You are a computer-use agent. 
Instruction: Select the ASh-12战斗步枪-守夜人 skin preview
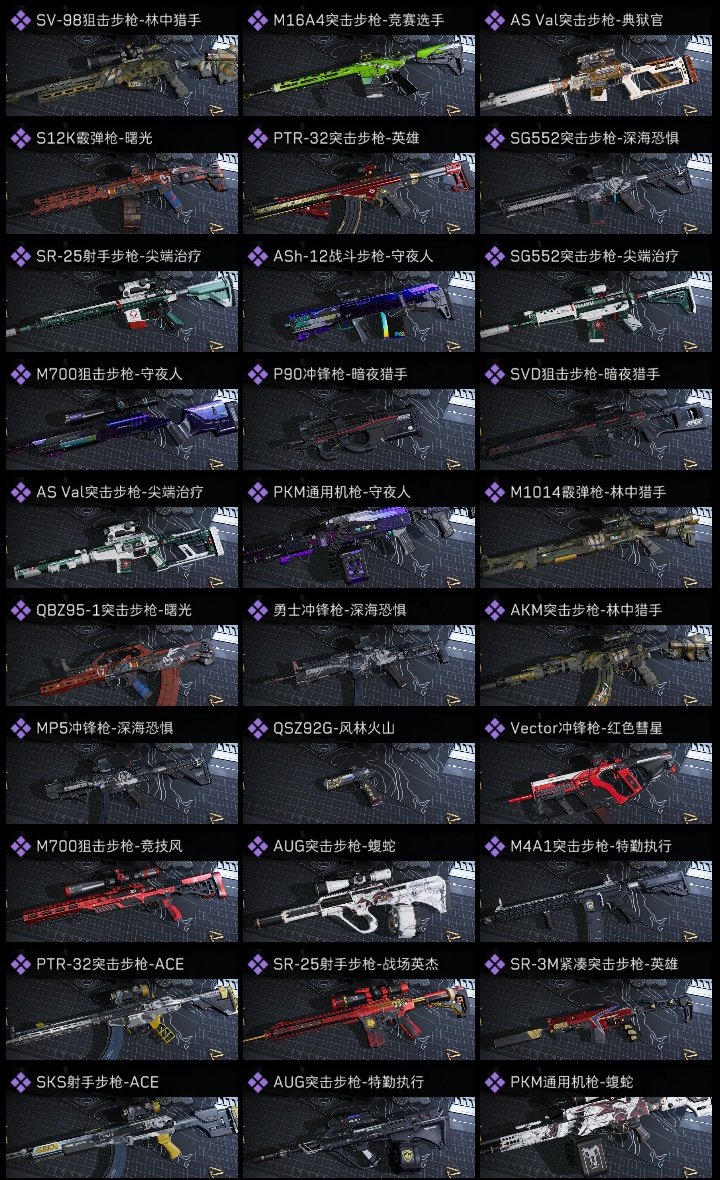point(359,312)
